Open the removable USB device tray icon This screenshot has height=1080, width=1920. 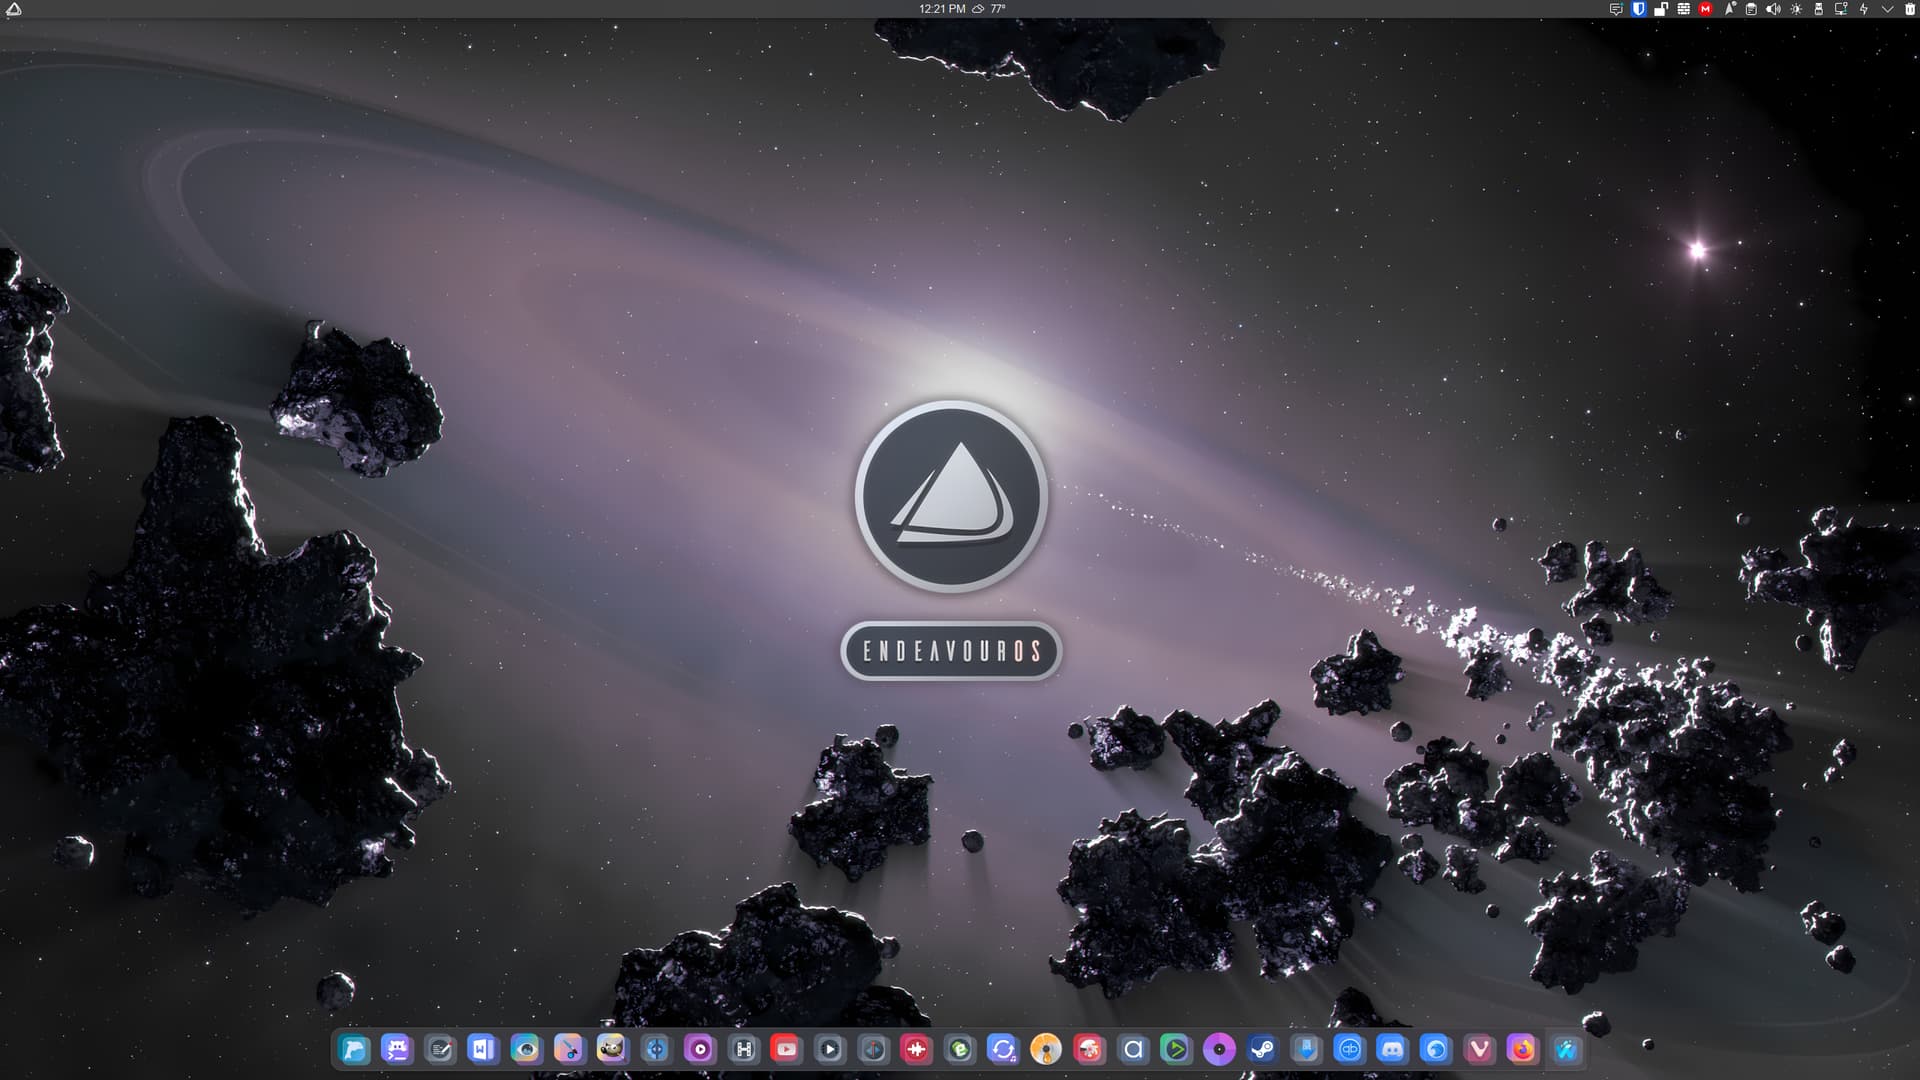click(x=1819, y=9)
